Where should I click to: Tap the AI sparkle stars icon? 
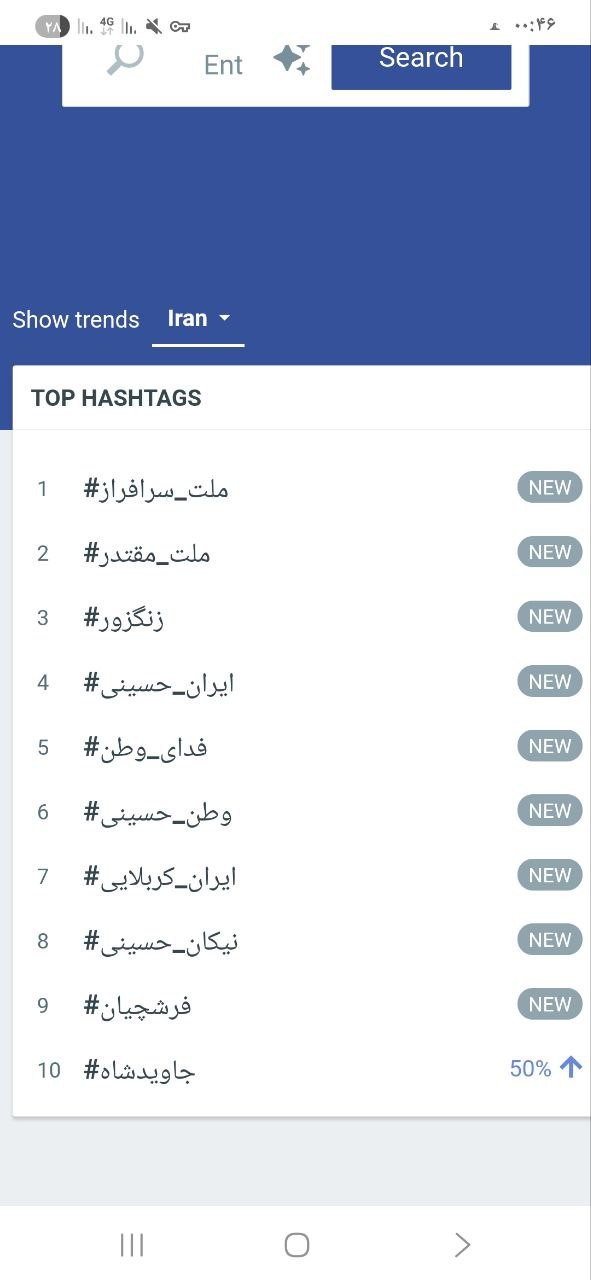[x=293, y=60]
